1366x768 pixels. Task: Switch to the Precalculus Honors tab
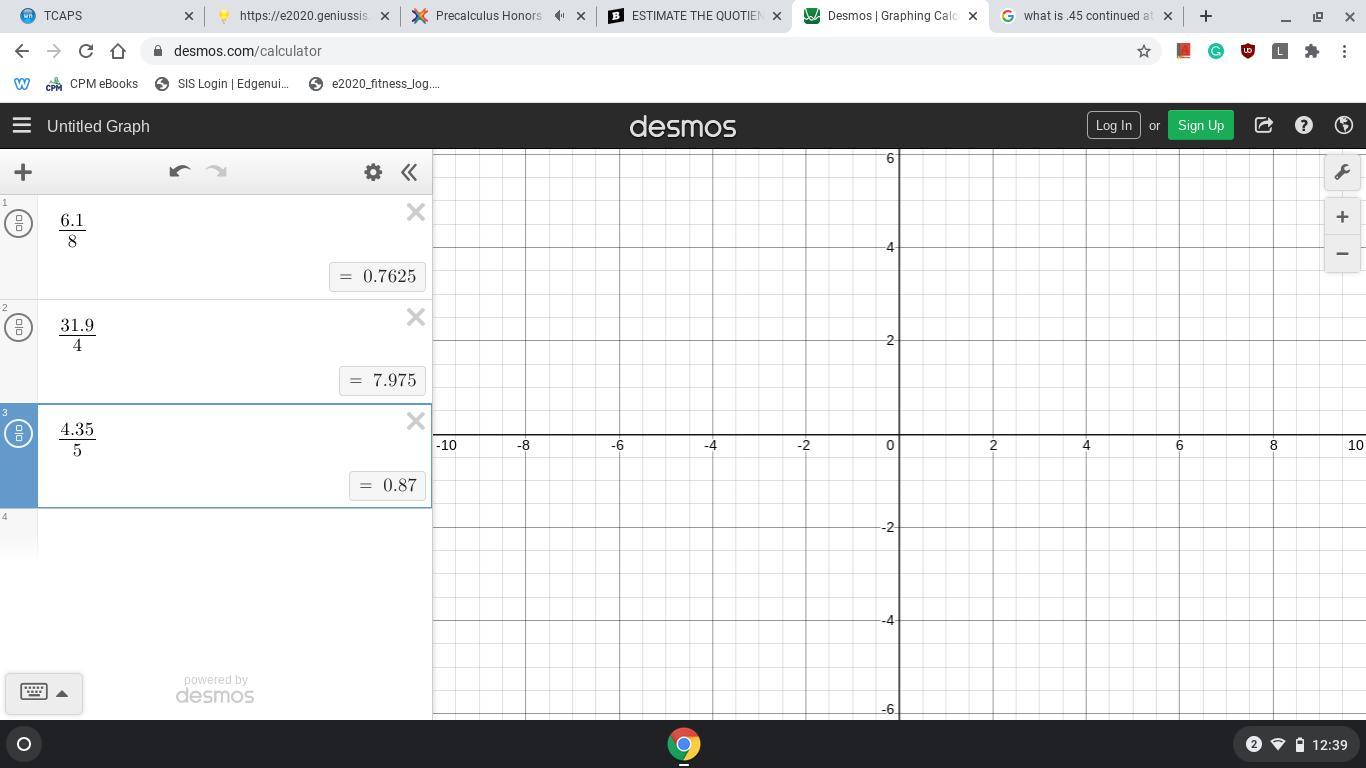coord(480,15)
